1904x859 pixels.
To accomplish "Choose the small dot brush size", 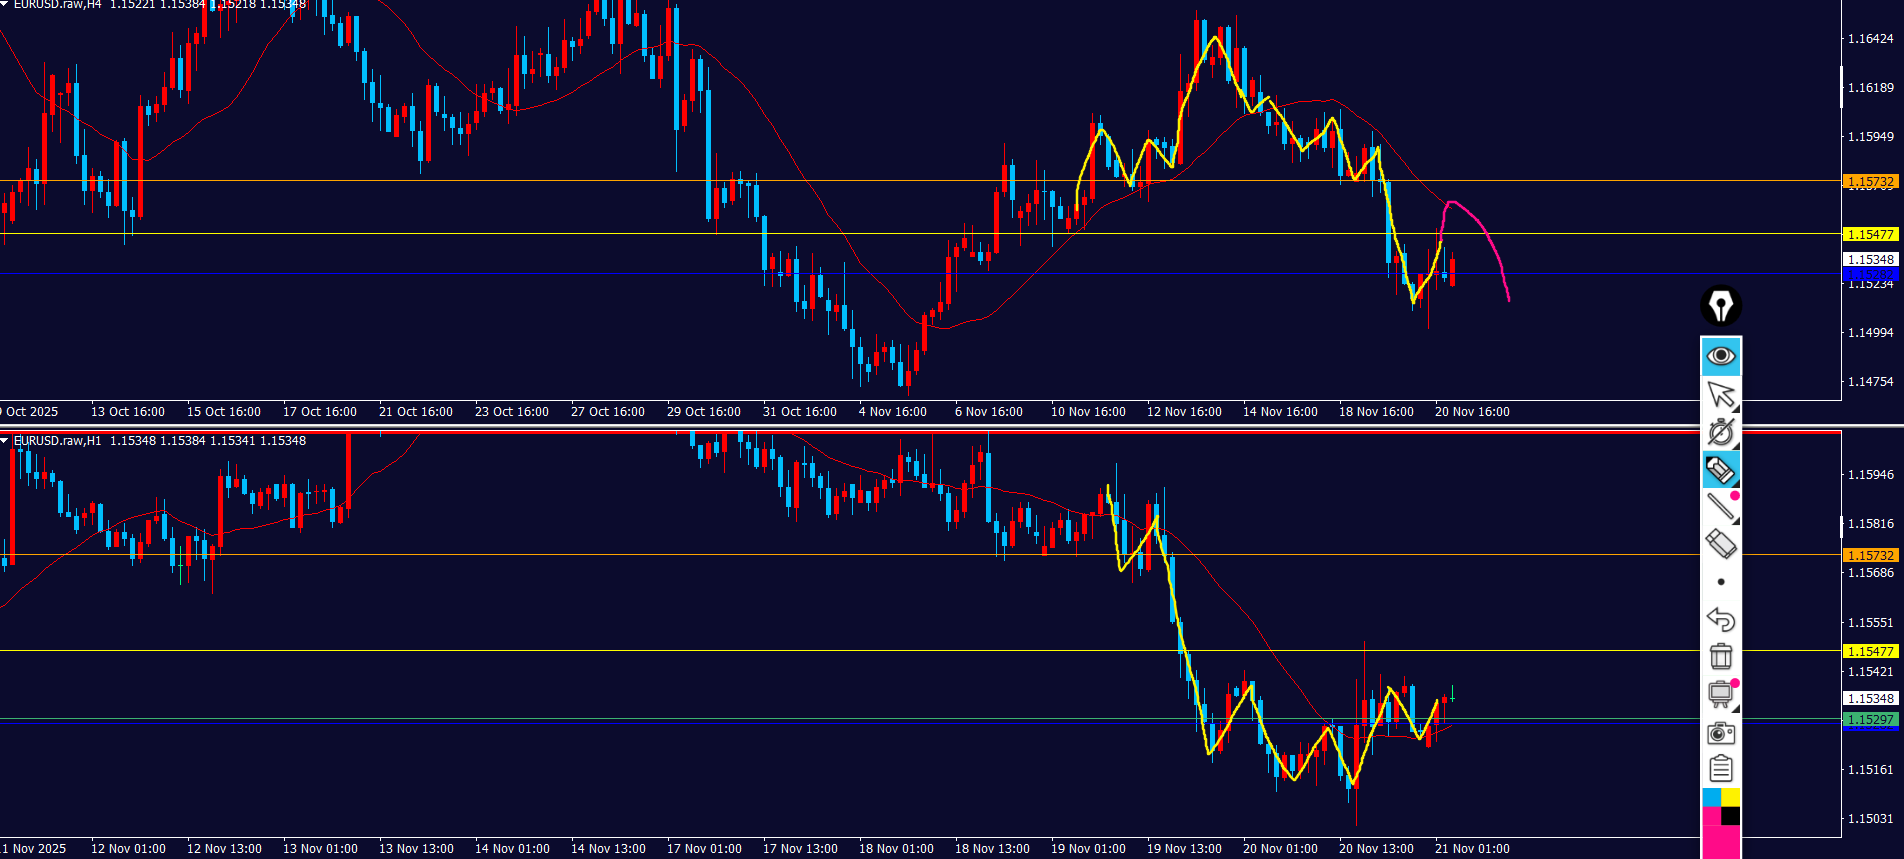I will (x=1721, y=582).
